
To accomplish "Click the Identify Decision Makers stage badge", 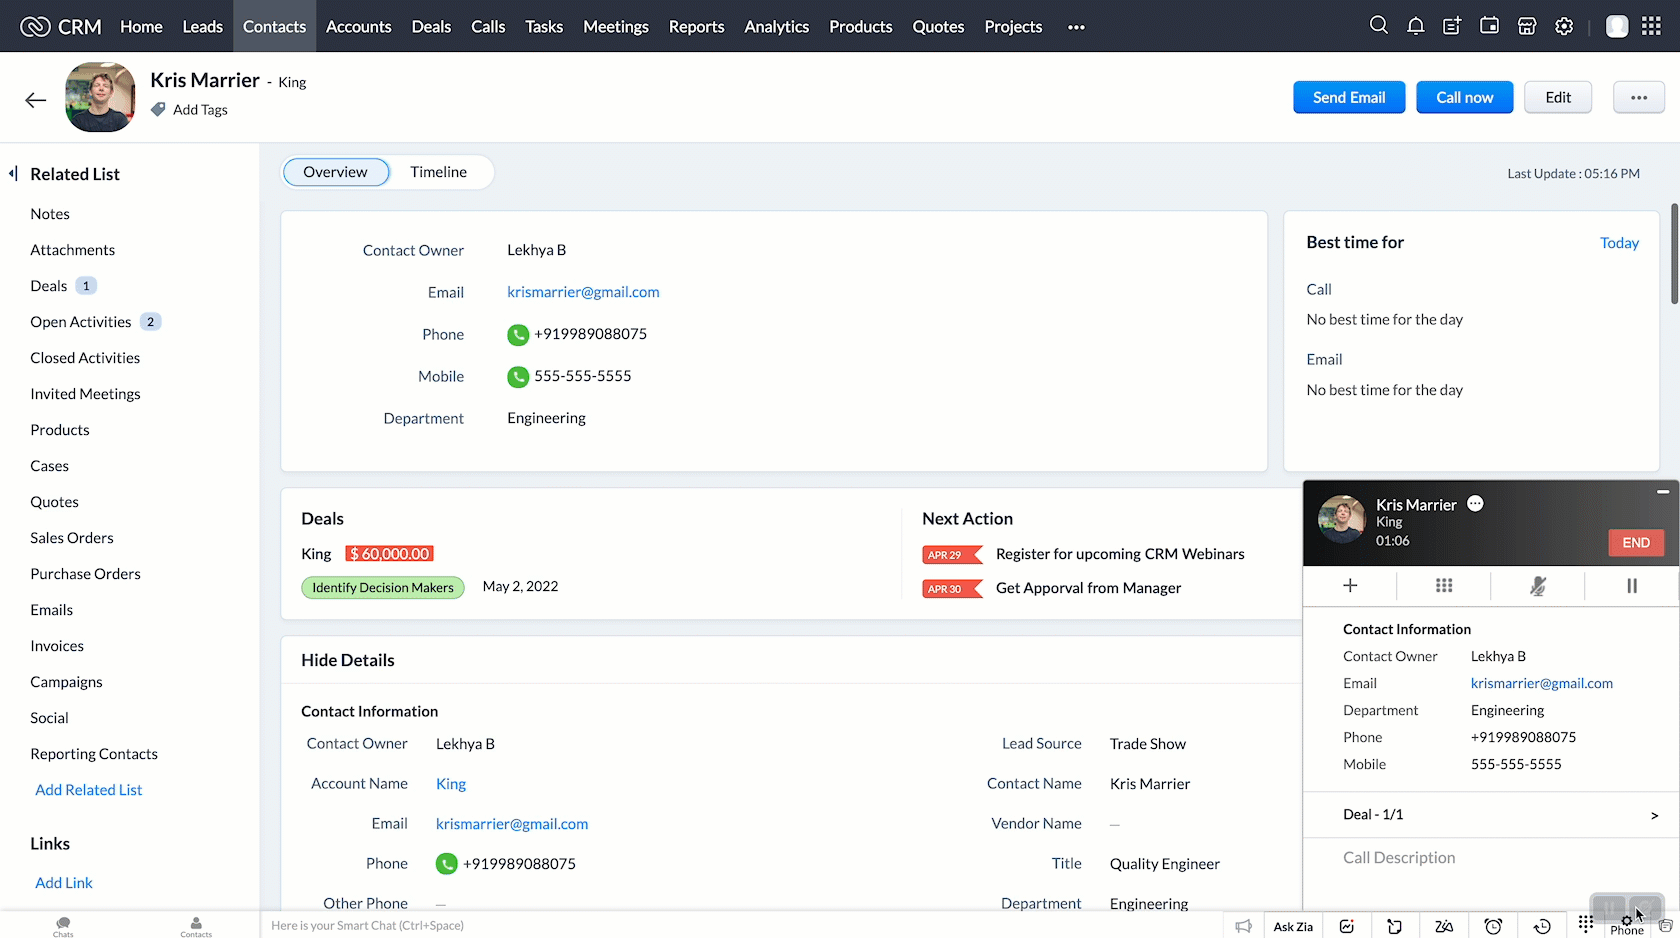I will point(383,588).
